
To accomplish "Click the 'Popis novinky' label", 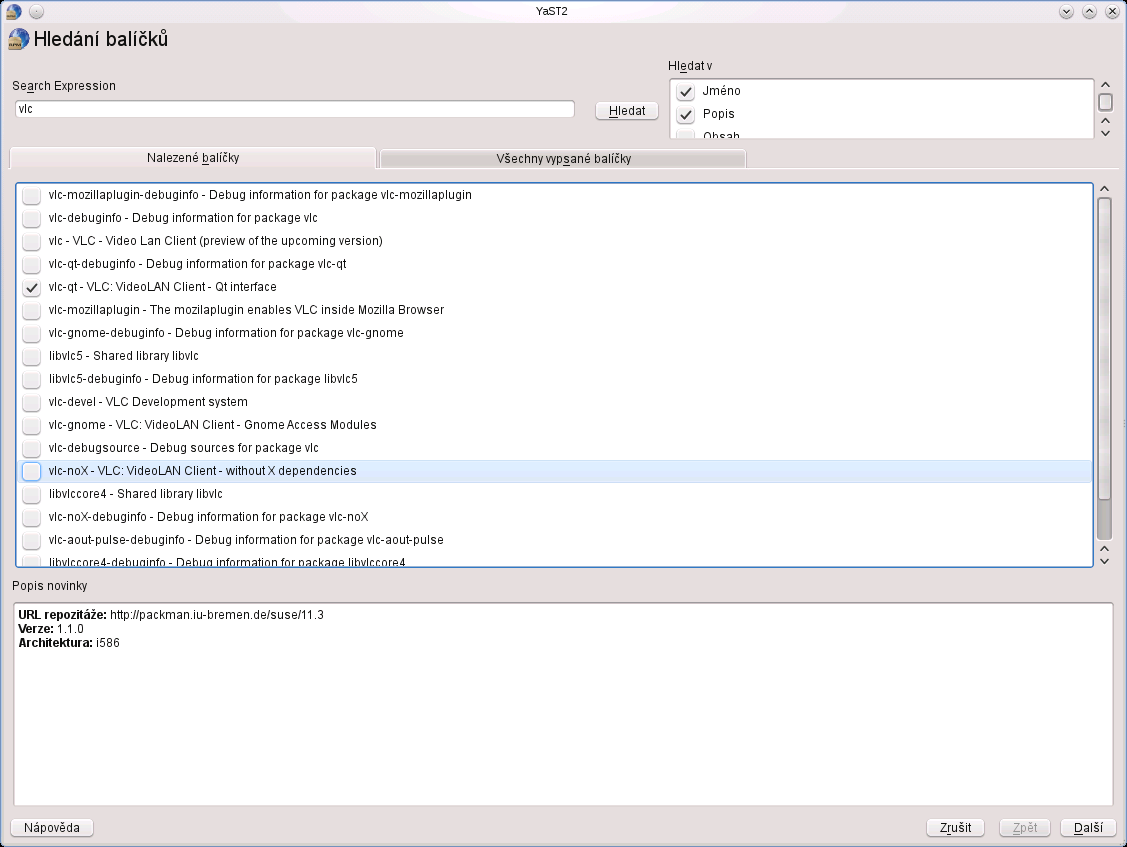I will click(50, 586).
